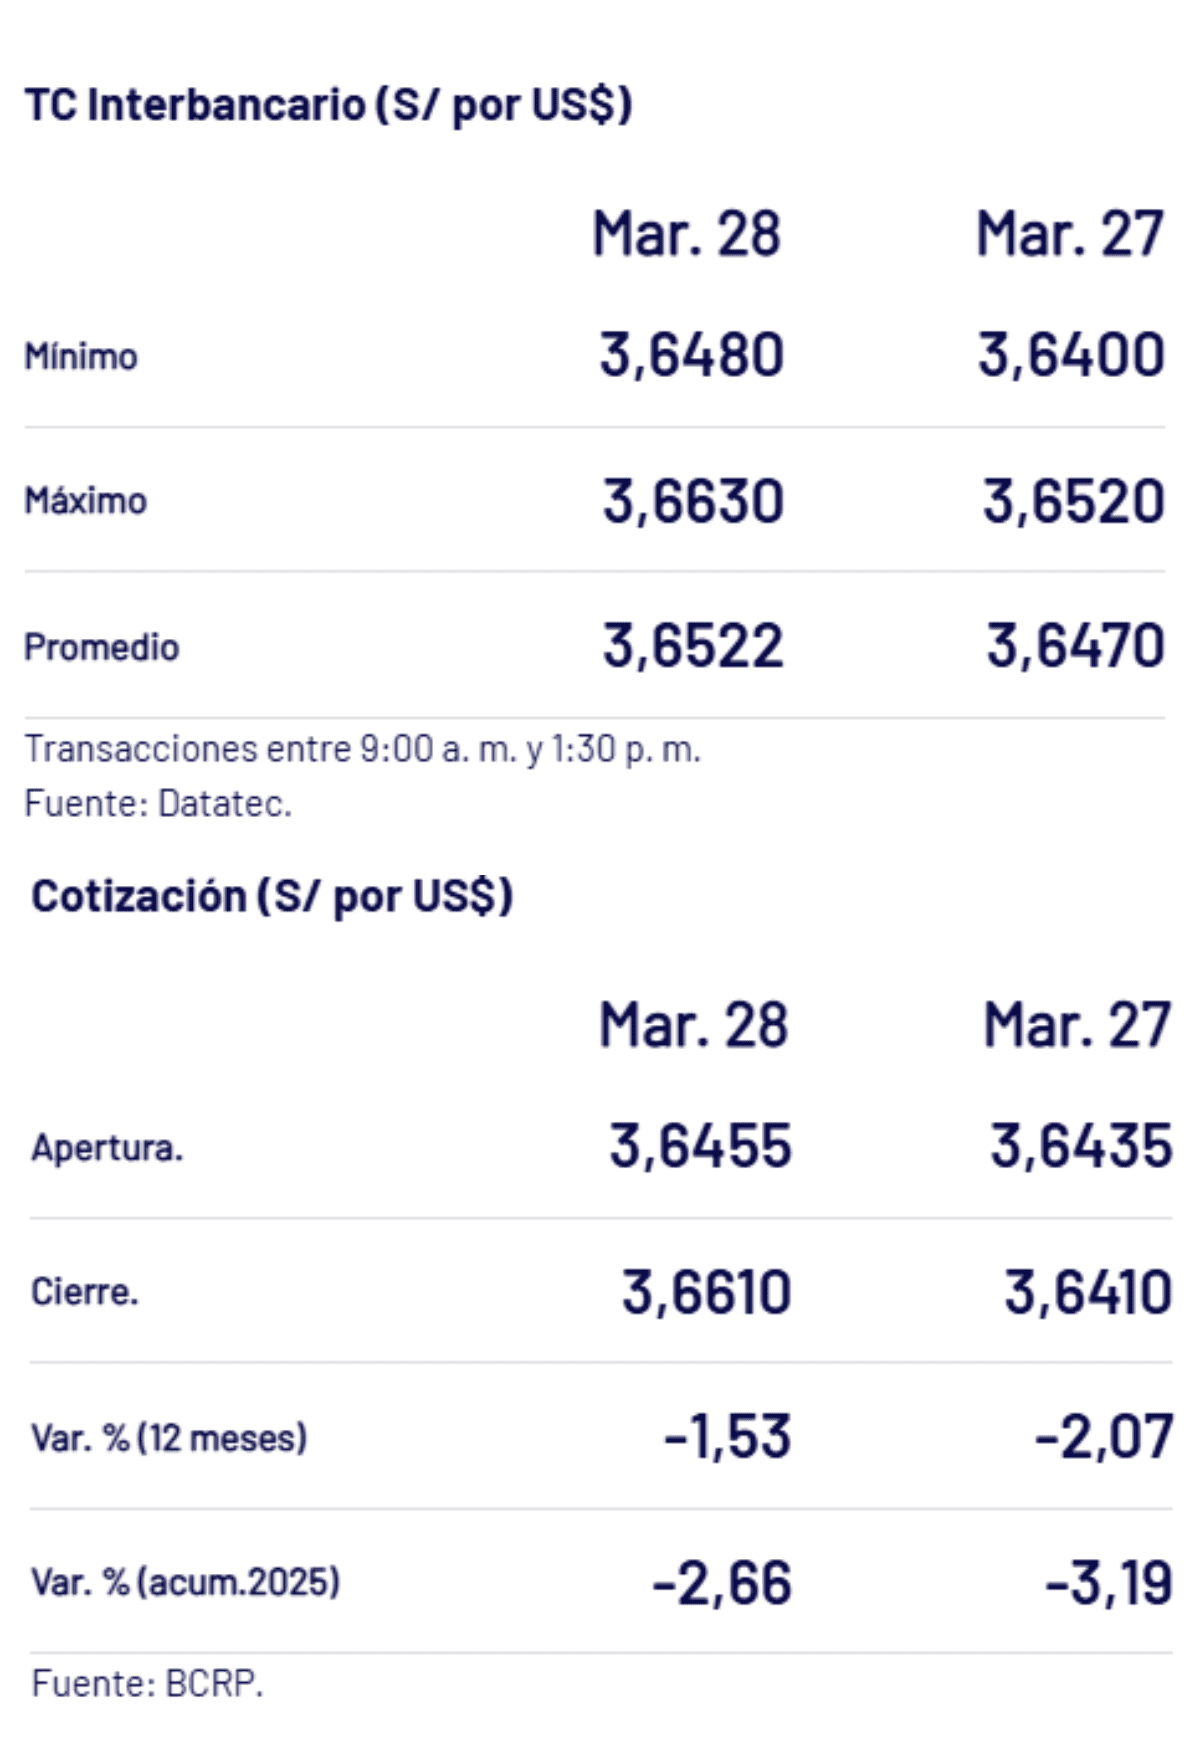The width and height of the screenshot is (1200, 1750).
Task: Click the Cierre value 3,6410
Action: 1087,1292
